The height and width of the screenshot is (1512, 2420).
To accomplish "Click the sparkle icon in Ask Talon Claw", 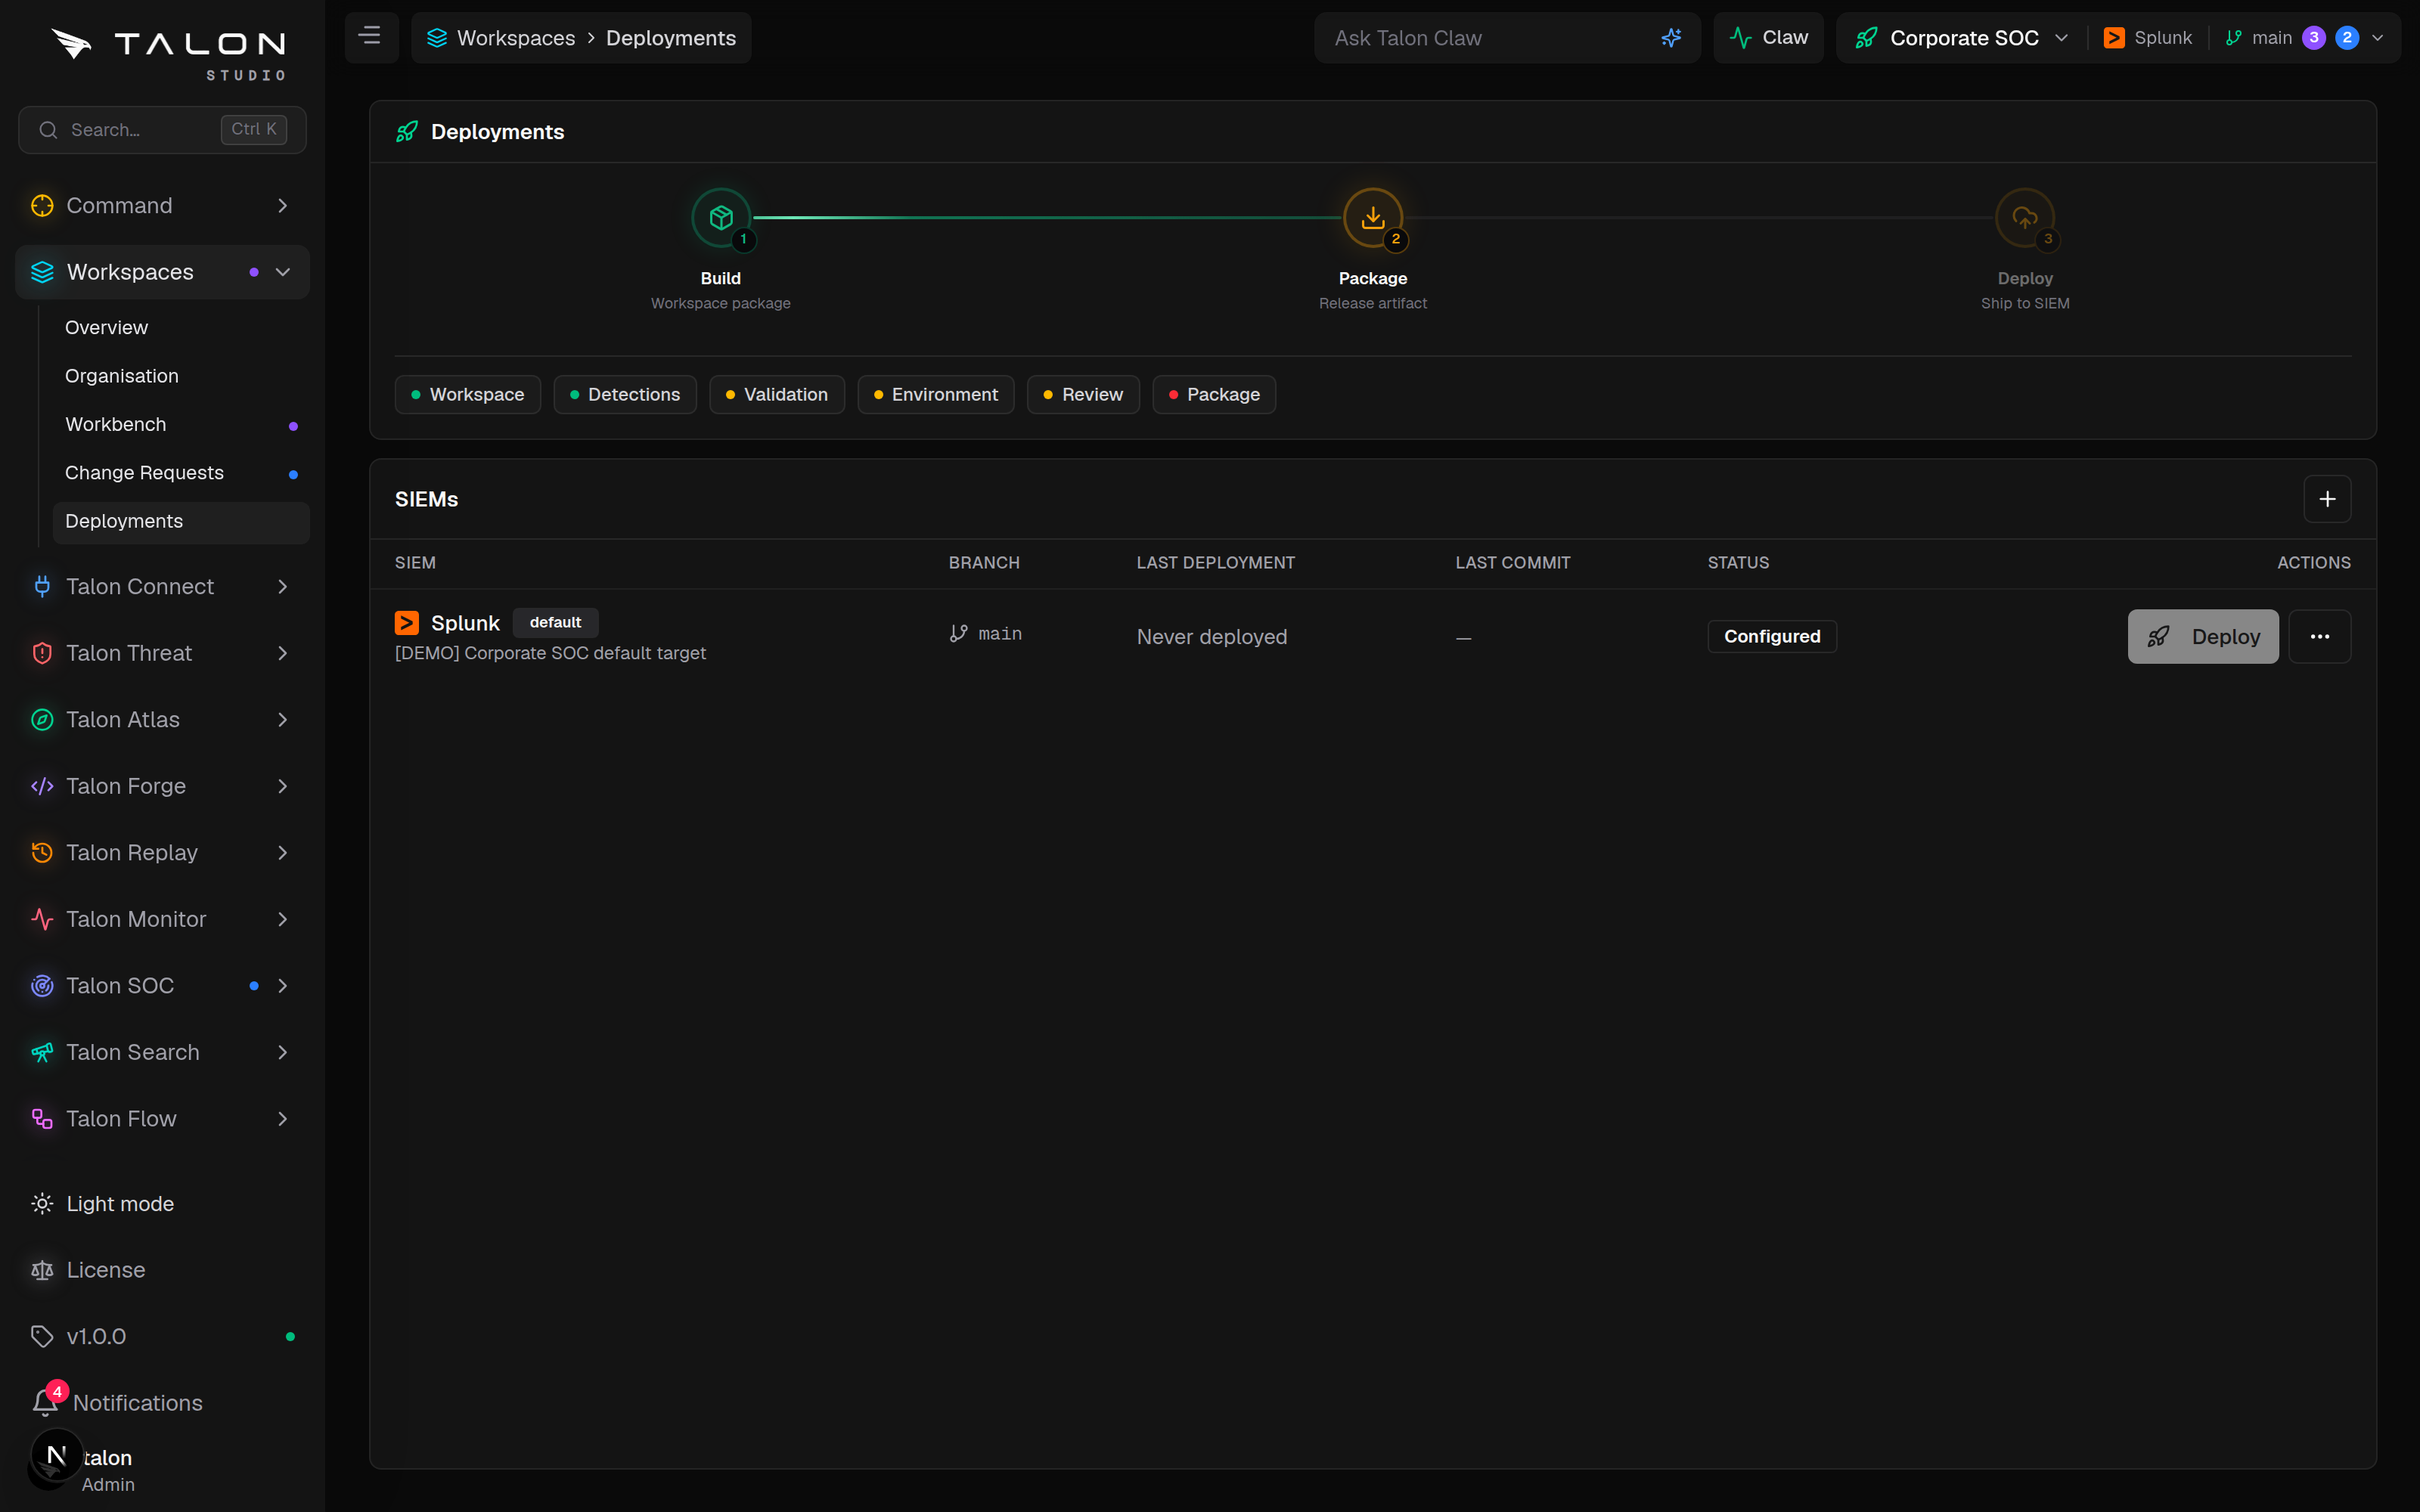I will [x=1671, y=38].
